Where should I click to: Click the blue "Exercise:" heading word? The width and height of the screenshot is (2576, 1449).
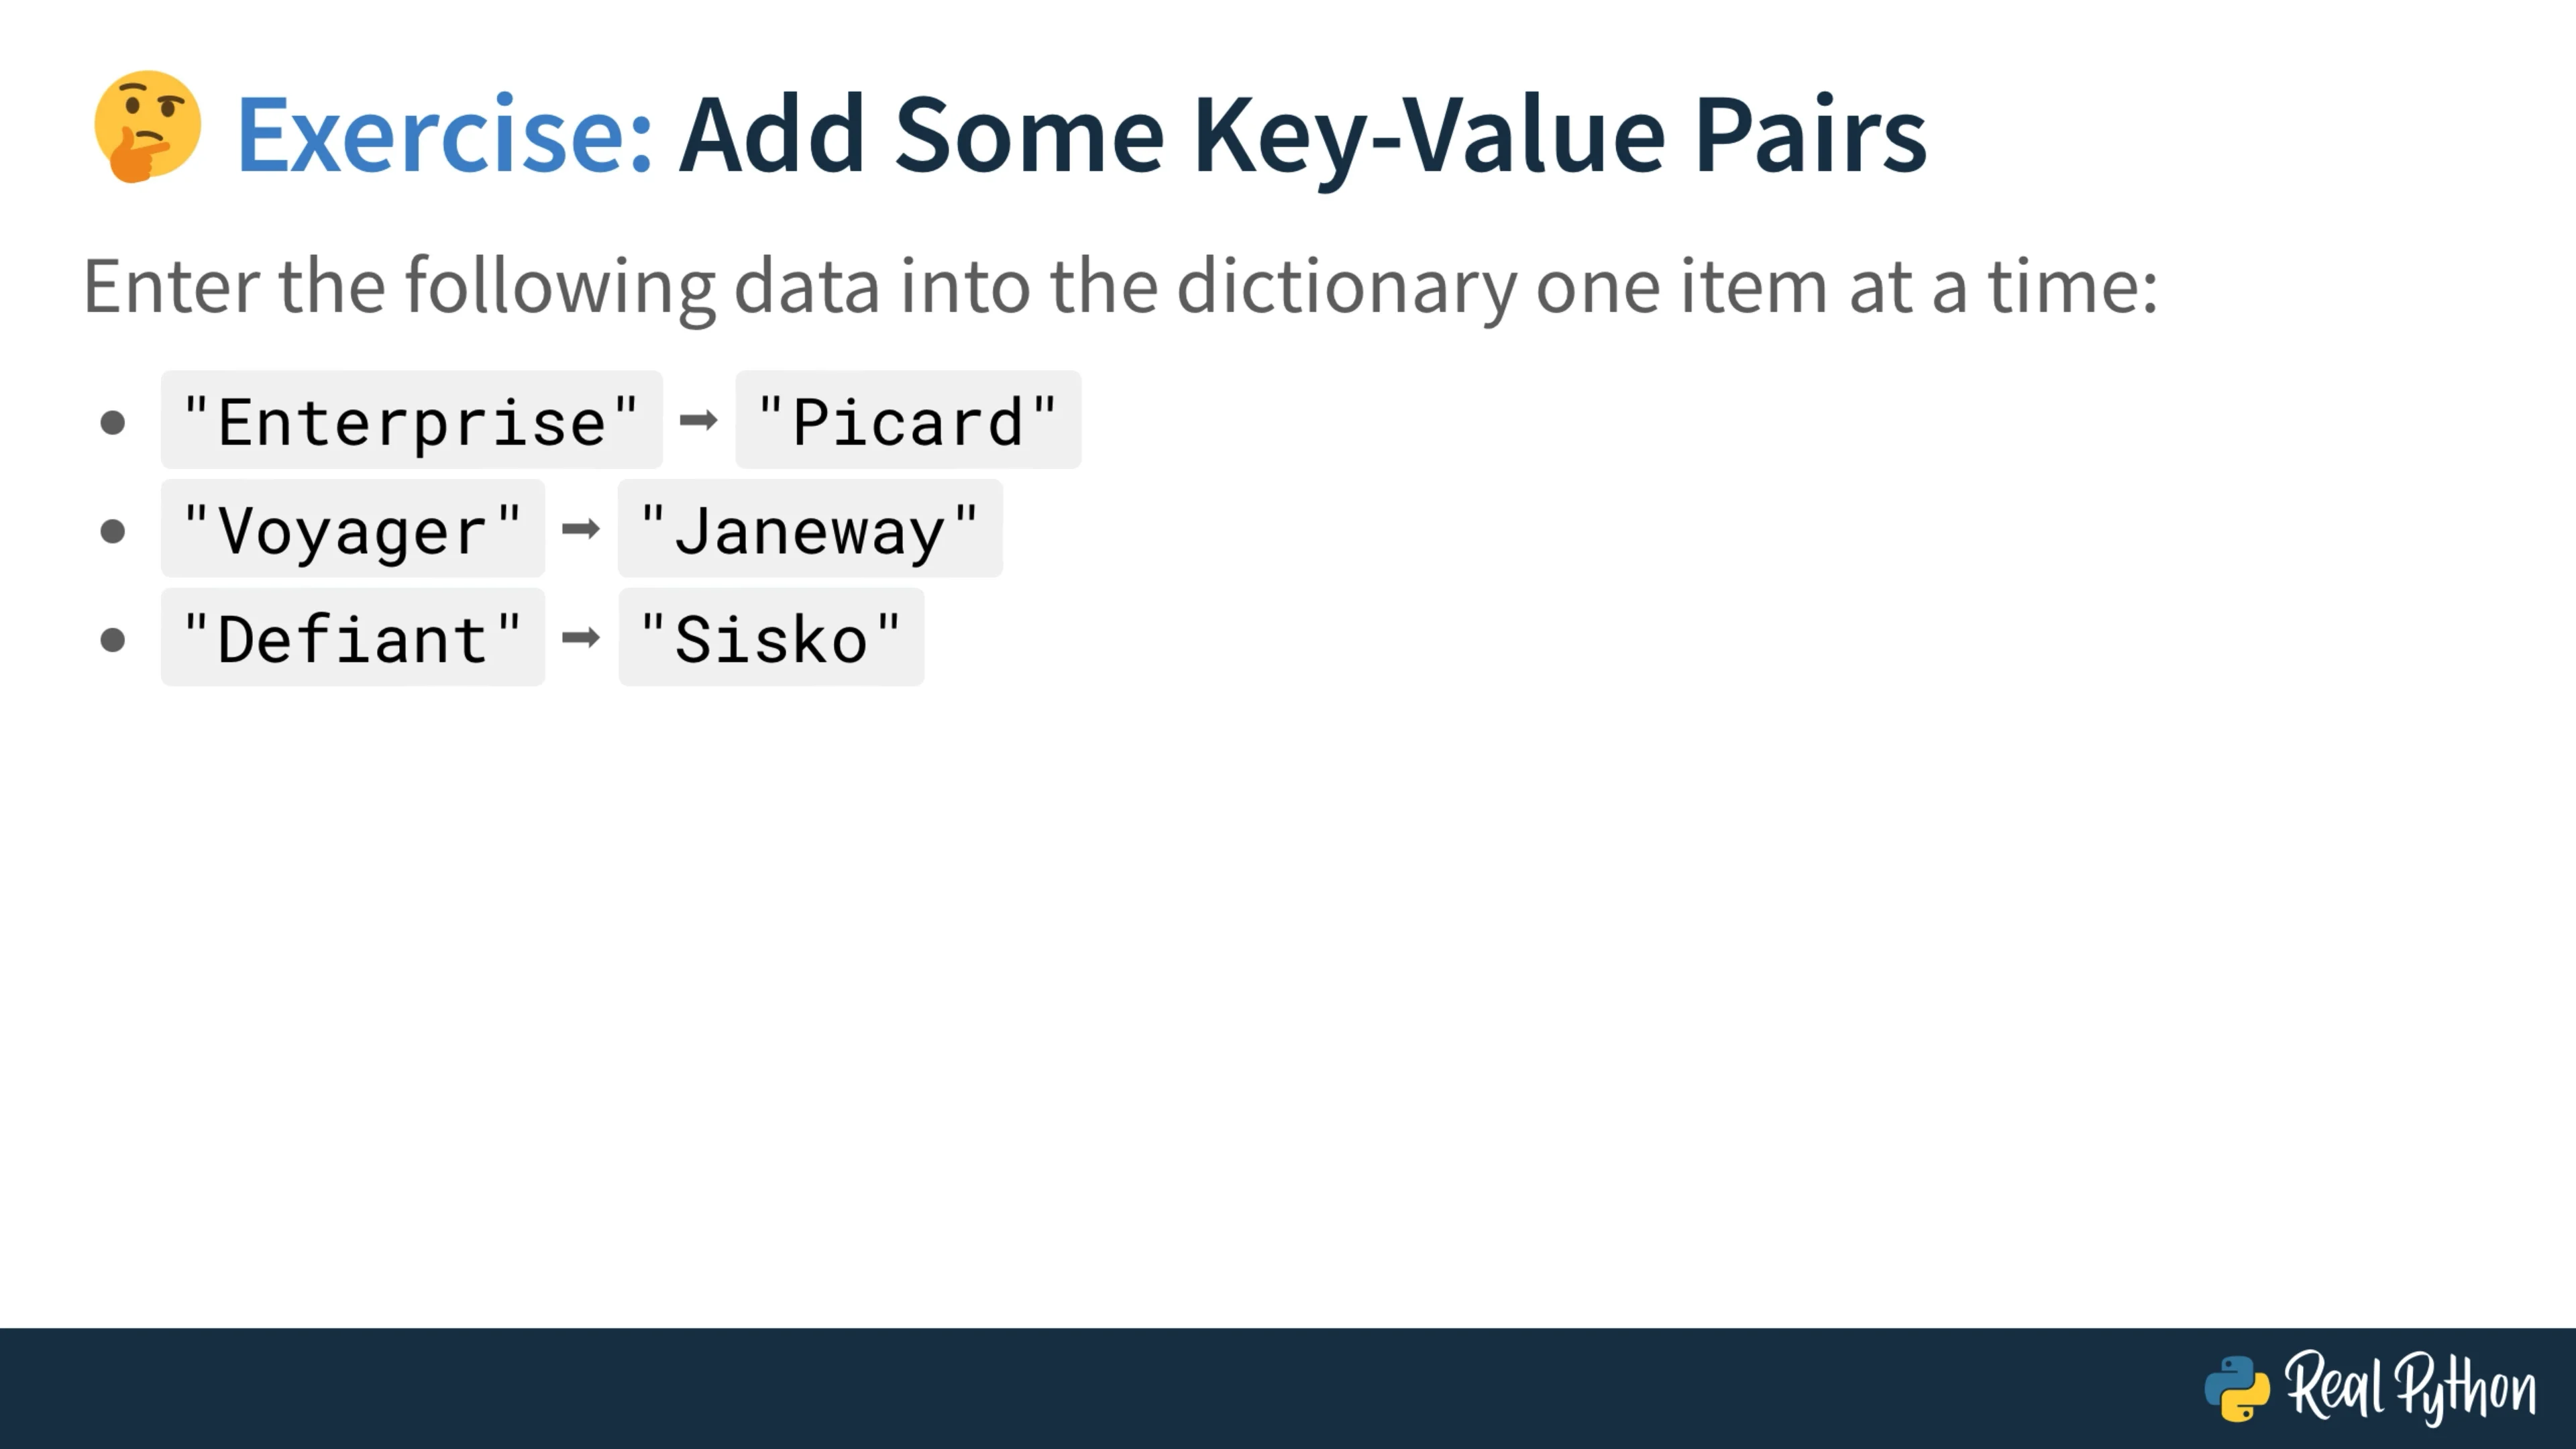click(x=444, y=135)
